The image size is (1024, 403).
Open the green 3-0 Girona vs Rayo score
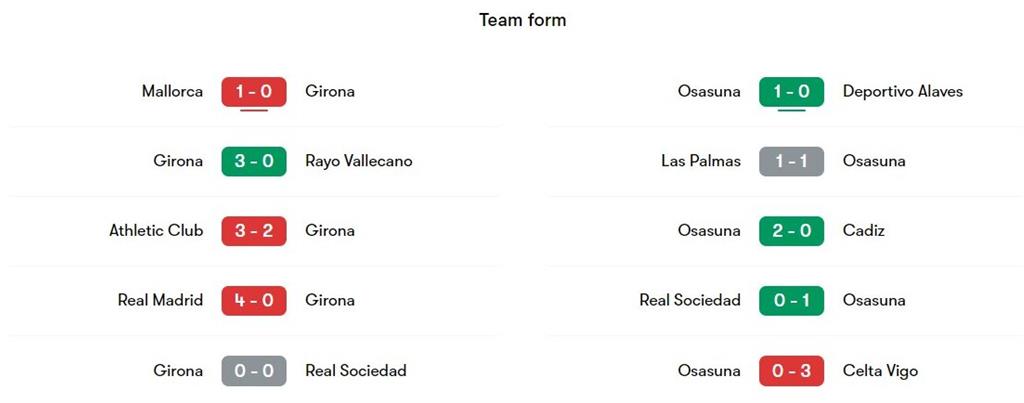pyautogui.click(x=254, y=161)
